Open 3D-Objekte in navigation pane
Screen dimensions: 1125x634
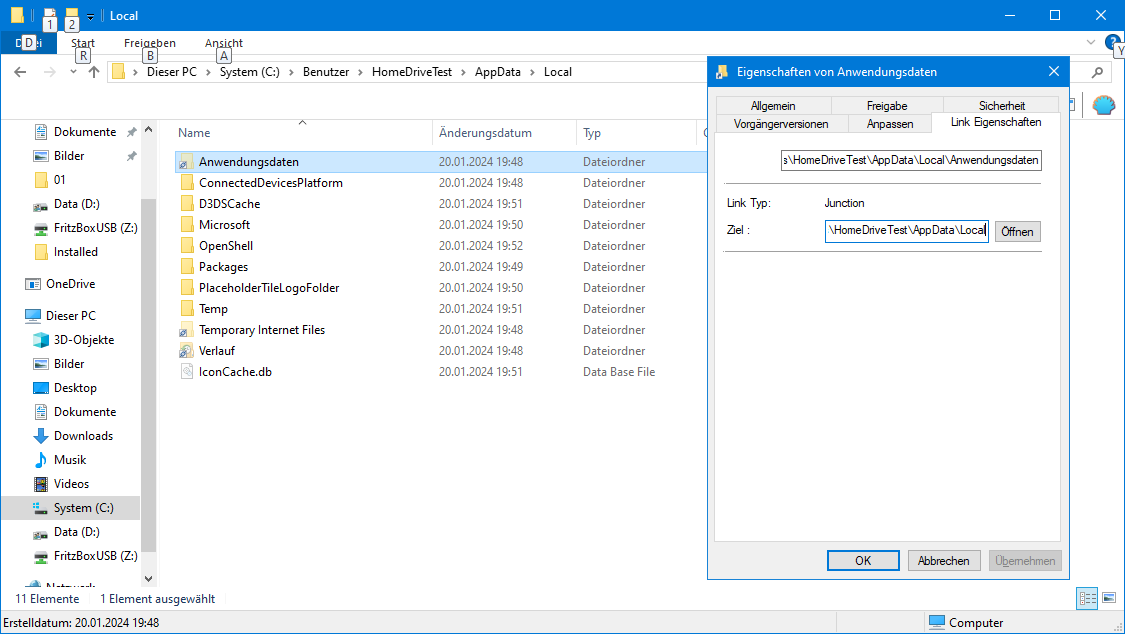(x=83, y=340)
